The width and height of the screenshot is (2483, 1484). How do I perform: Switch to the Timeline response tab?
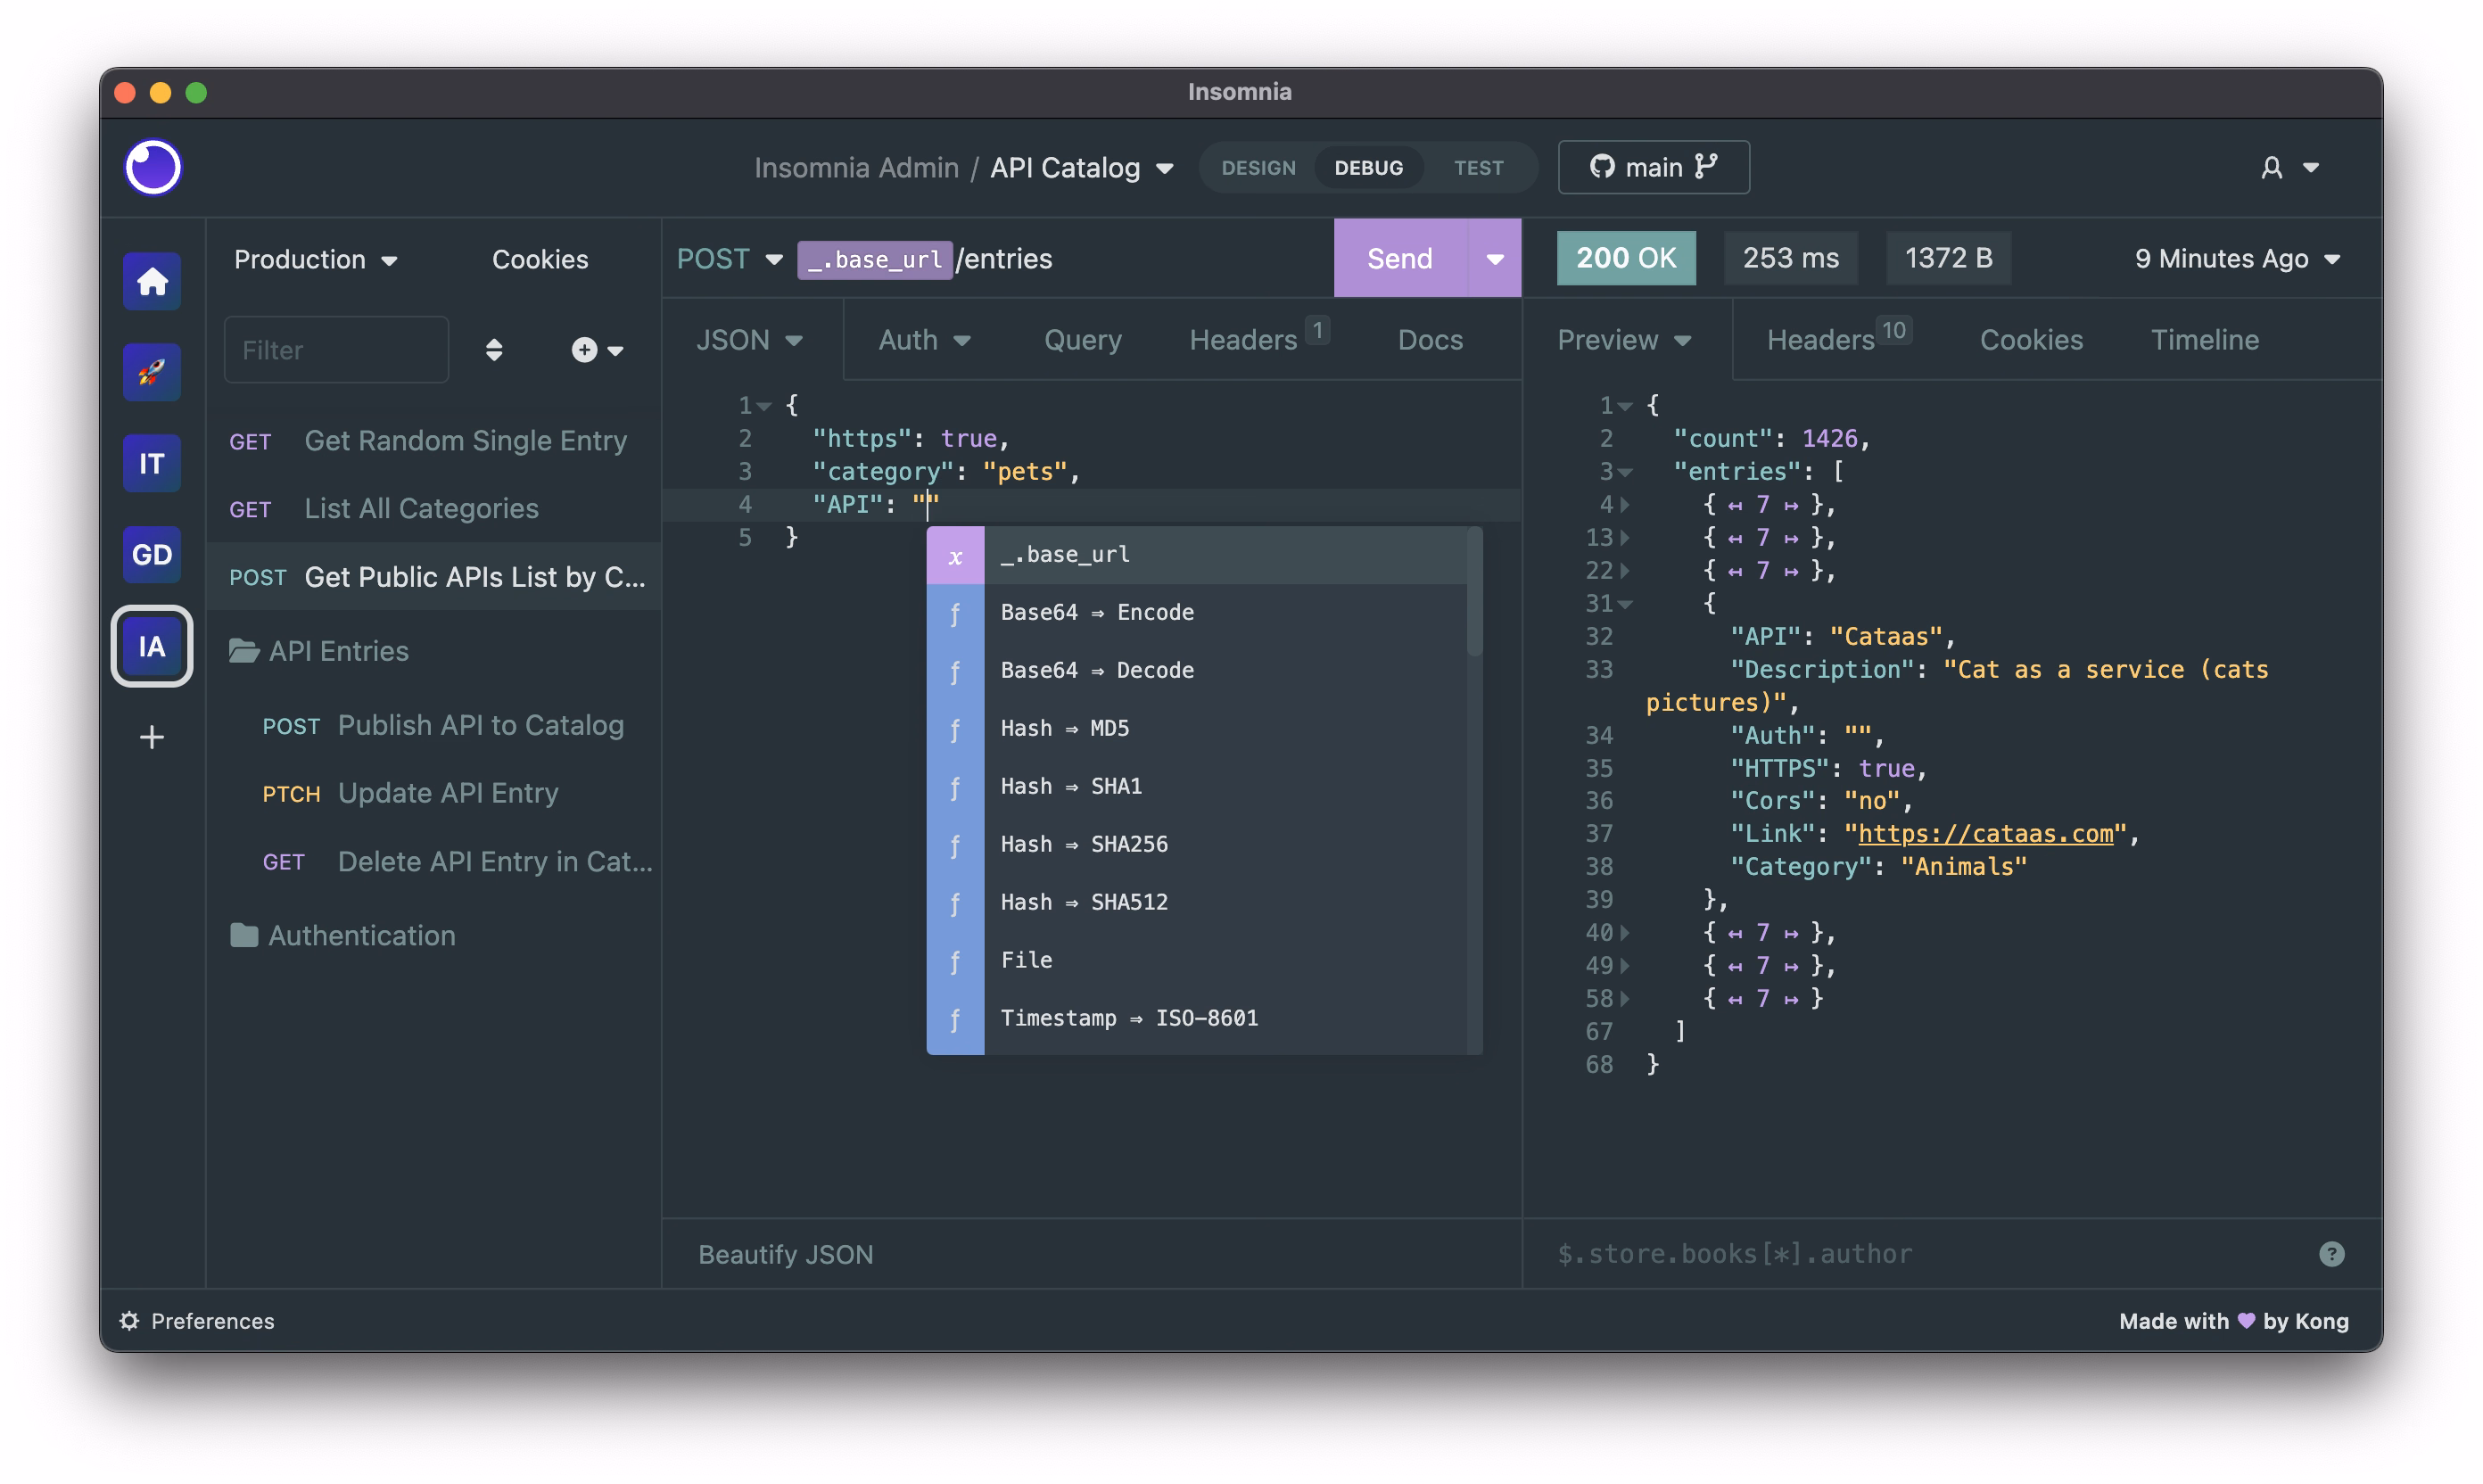click(x=2204, y=340)
